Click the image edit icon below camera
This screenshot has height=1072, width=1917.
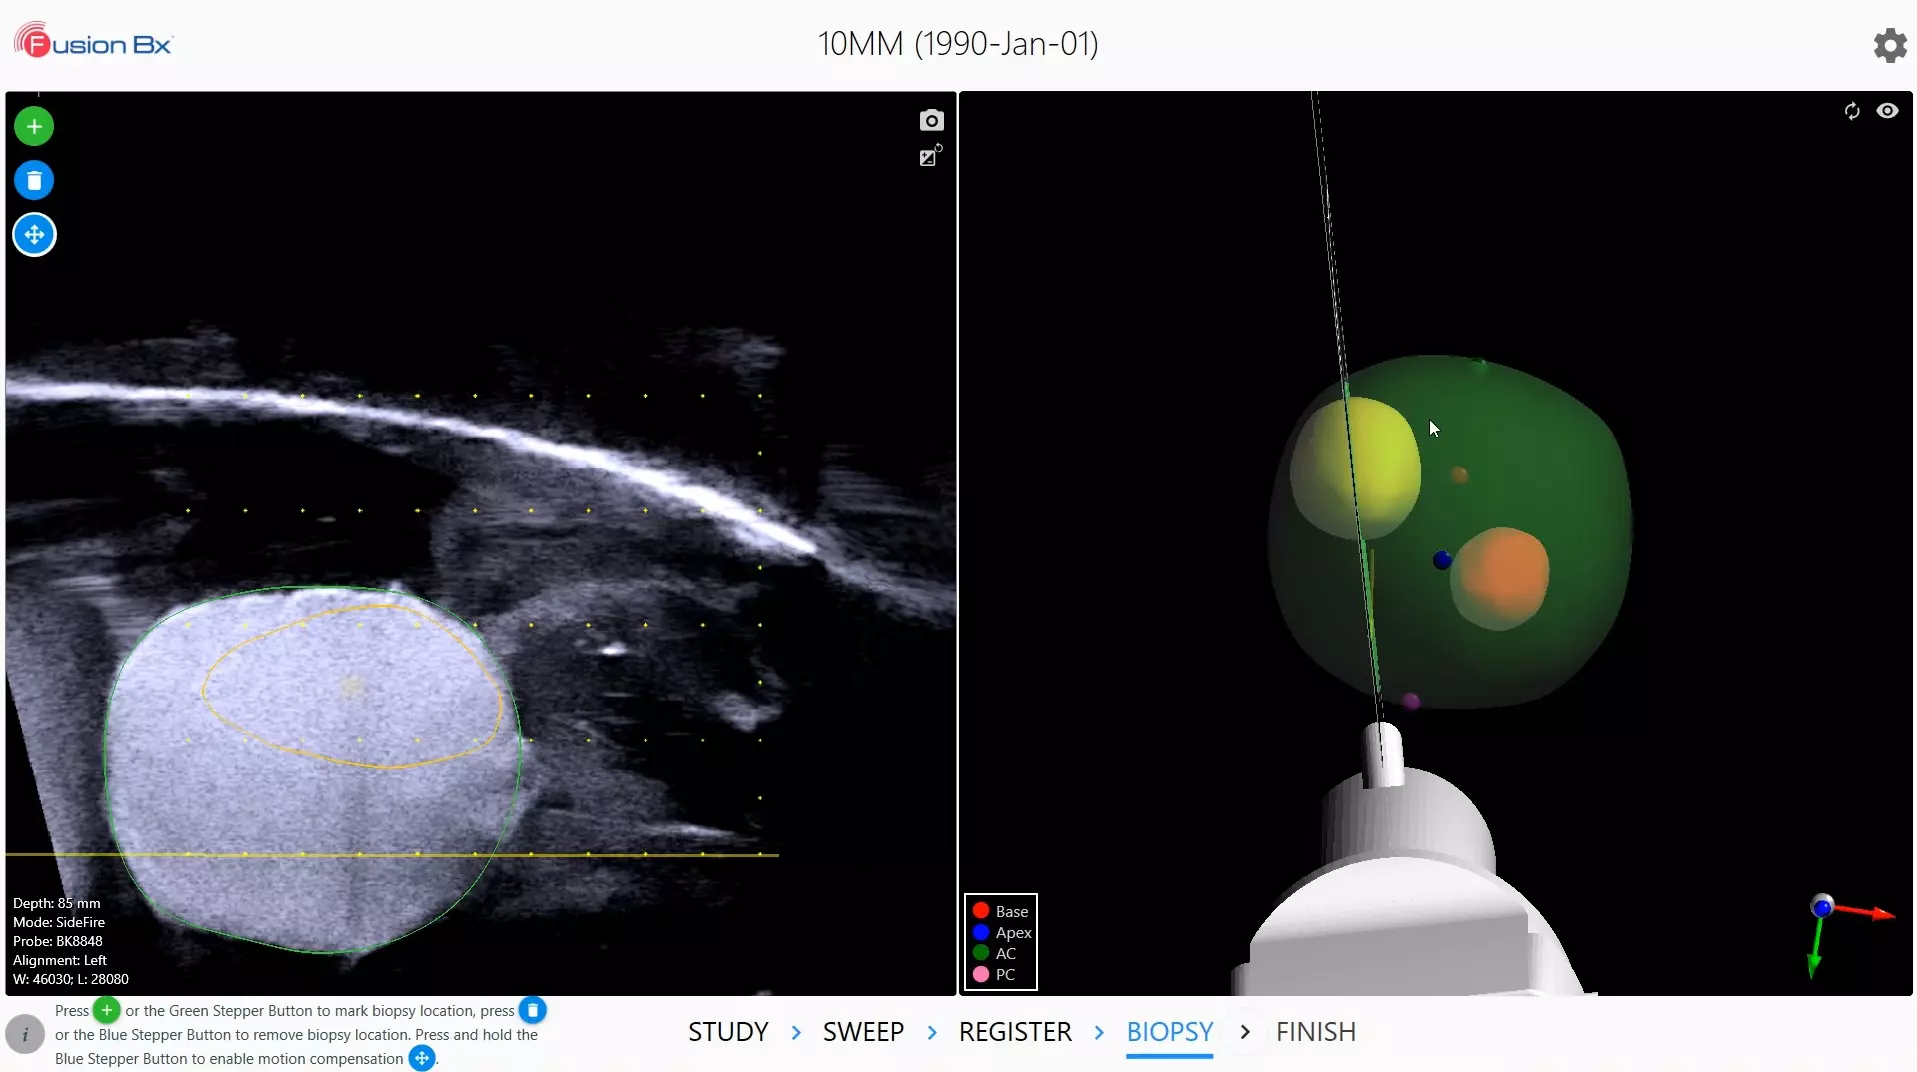930,156
